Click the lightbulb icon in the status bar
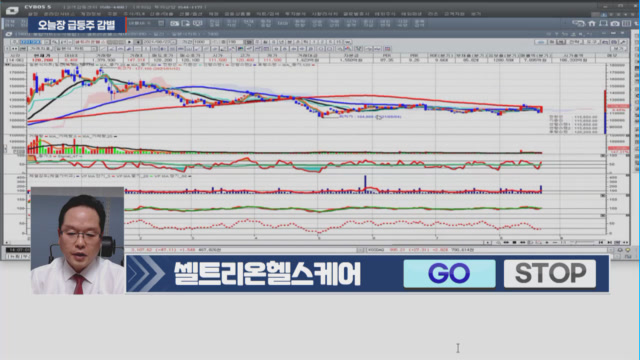Image resolution: width=640 pixels, height=360 pixels. click(628, 250)
